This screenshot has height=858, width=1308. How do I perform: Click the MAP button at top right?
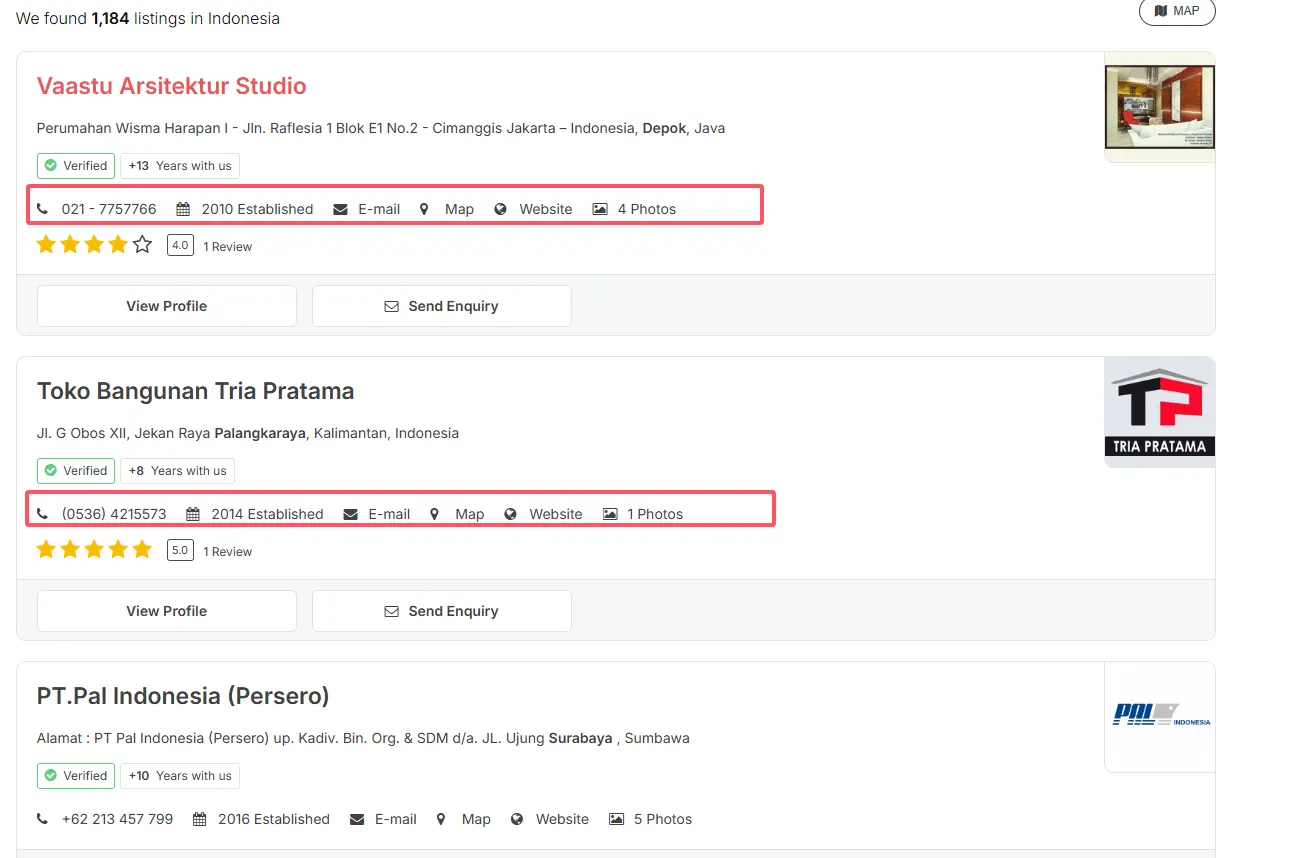[1177, 11]
